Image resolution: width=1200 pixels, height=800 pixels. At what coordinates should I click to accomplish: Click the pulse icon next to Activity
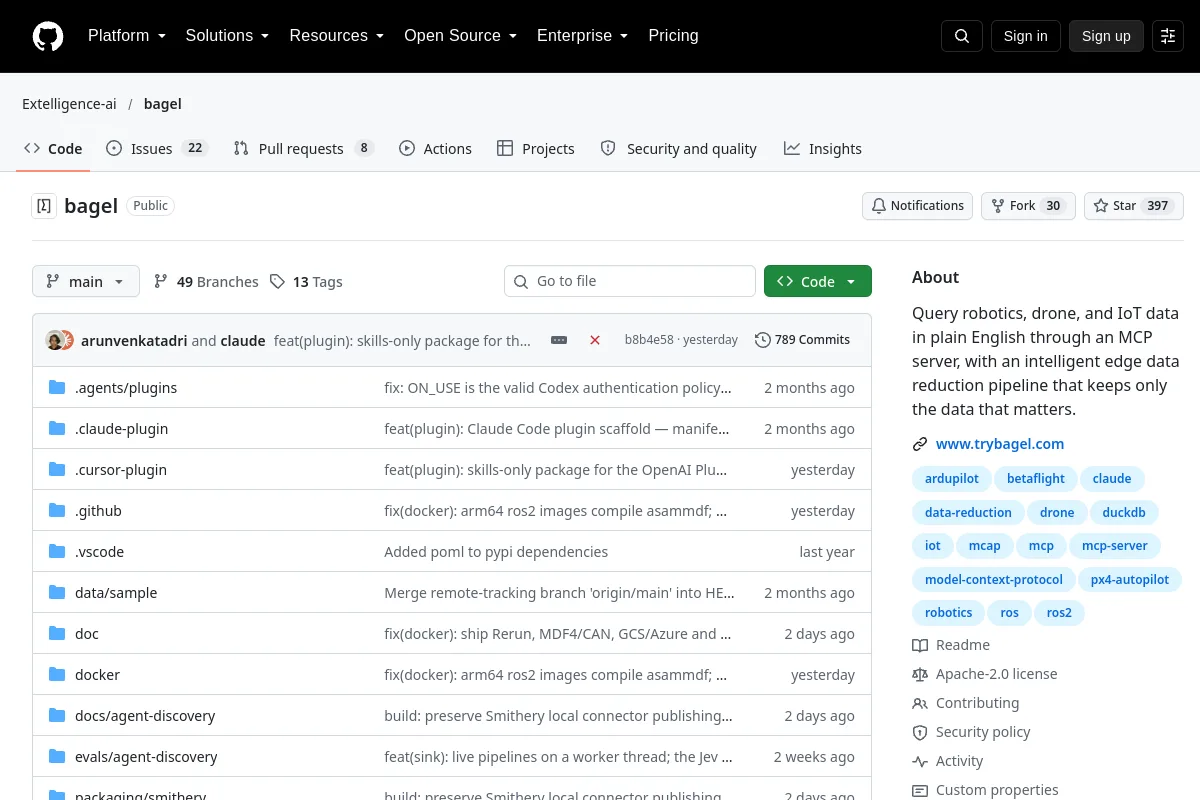coord(920,762)
